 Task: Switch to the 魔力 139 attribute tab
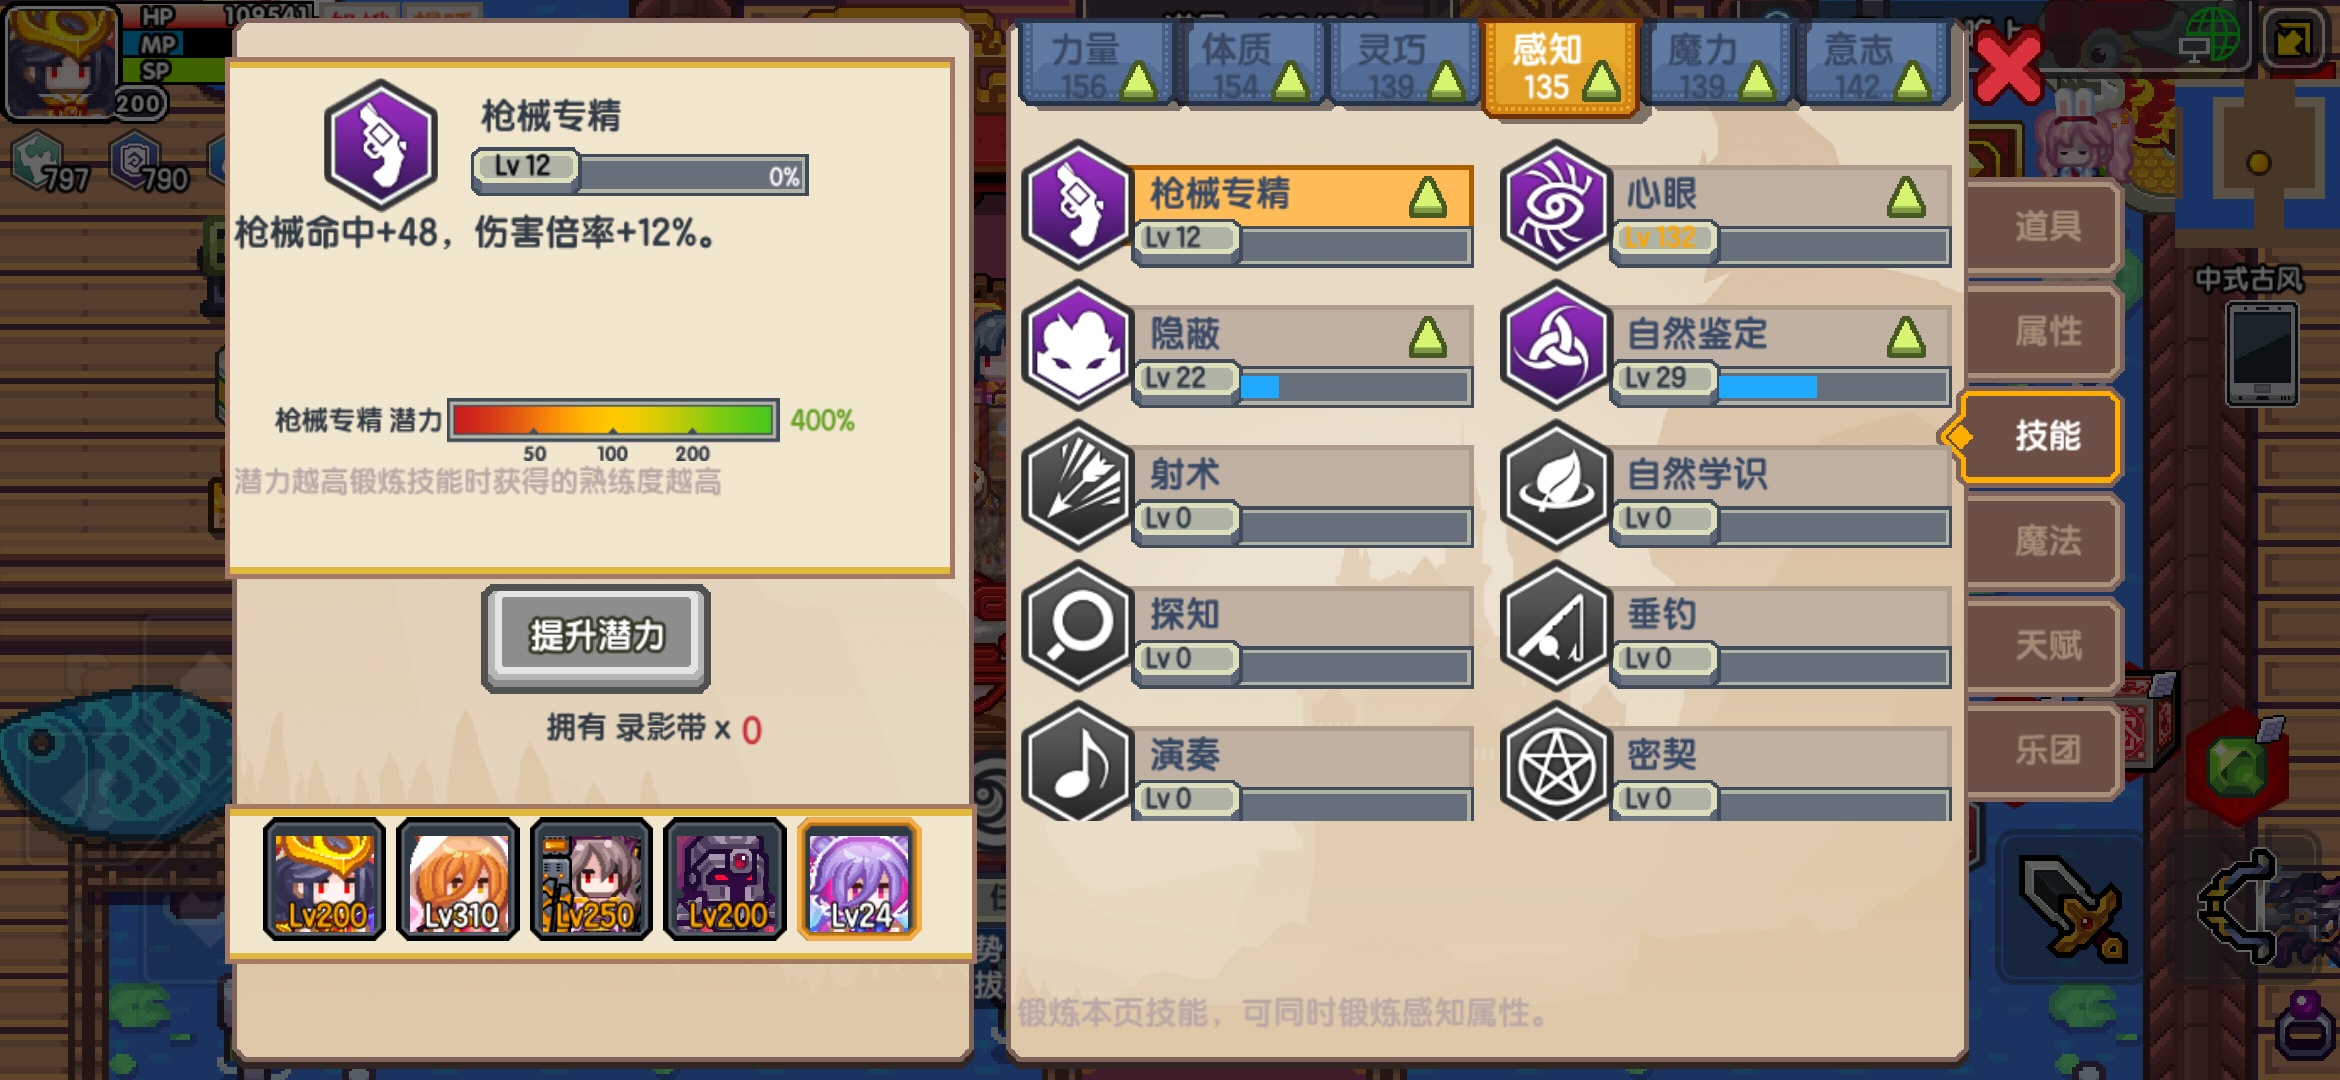coord(1716,64)
